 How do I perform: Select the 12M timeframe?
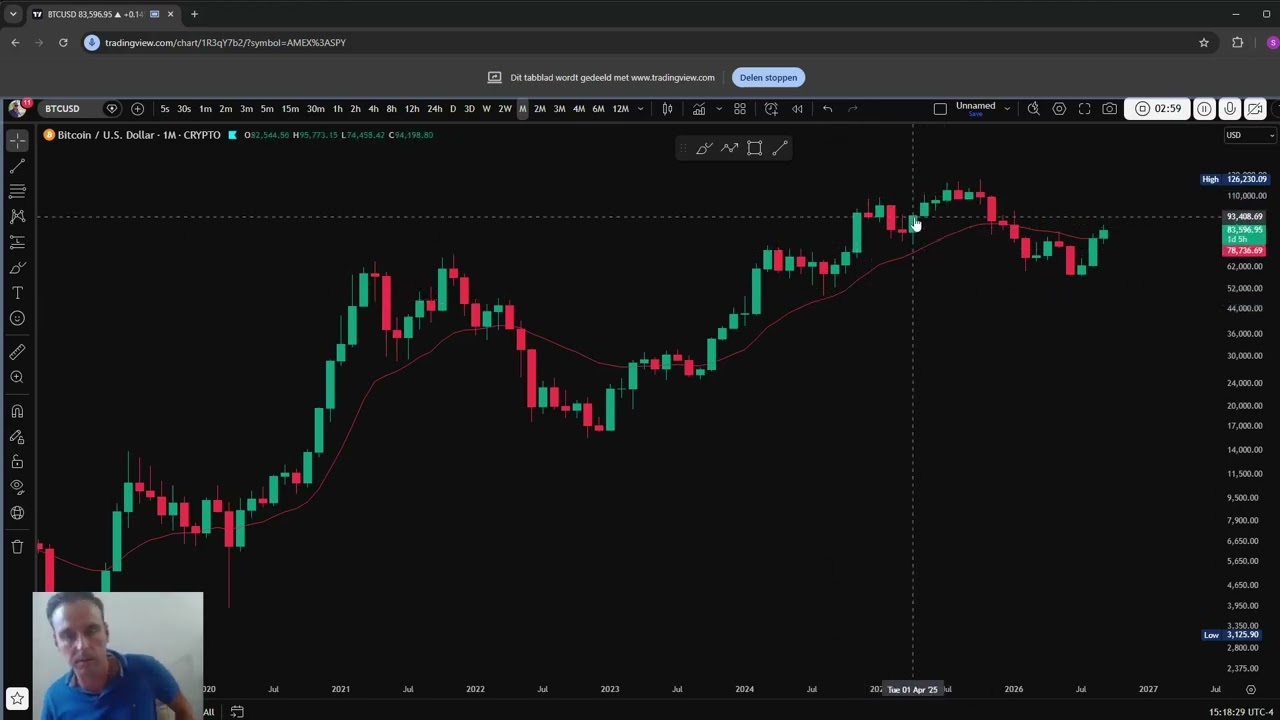pyautogui.click(x=620, y=109)
